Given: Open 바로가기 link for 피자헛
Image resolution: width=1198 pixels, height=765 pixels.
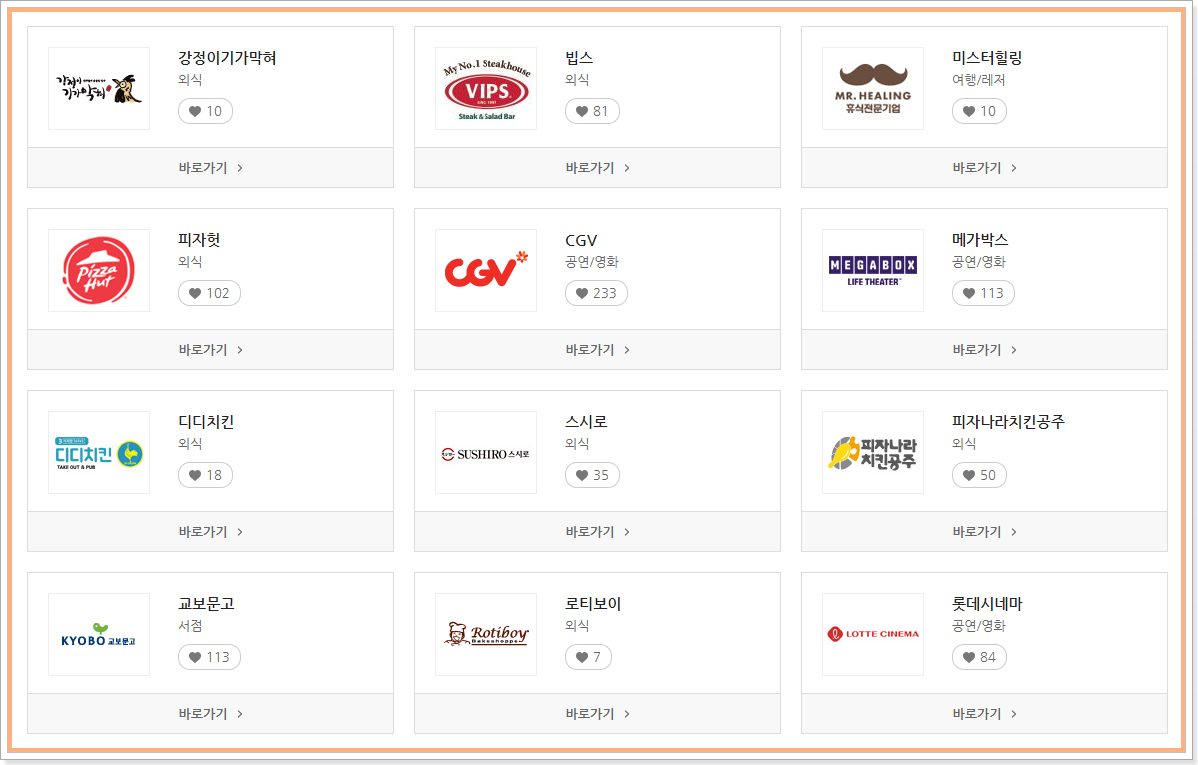Looking at the screenshot, I should [x=210, y=349].
